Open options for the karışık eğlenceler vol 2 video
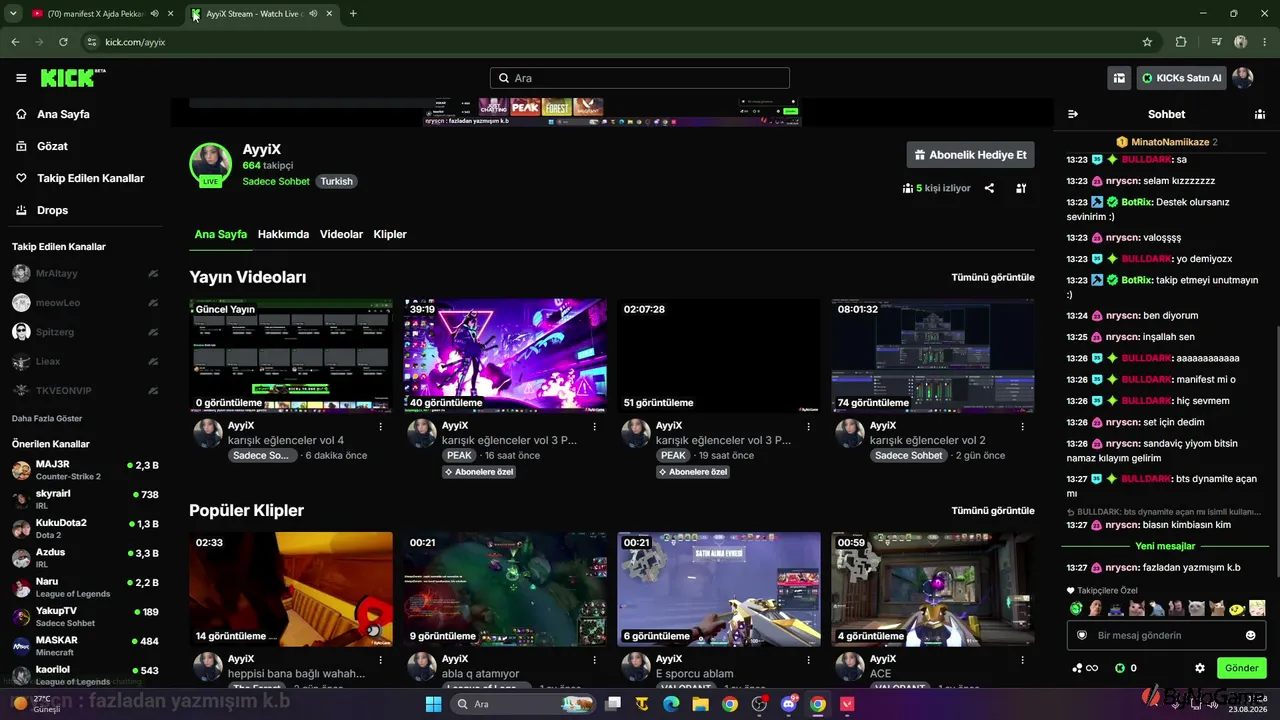 tap(1023, 426)
